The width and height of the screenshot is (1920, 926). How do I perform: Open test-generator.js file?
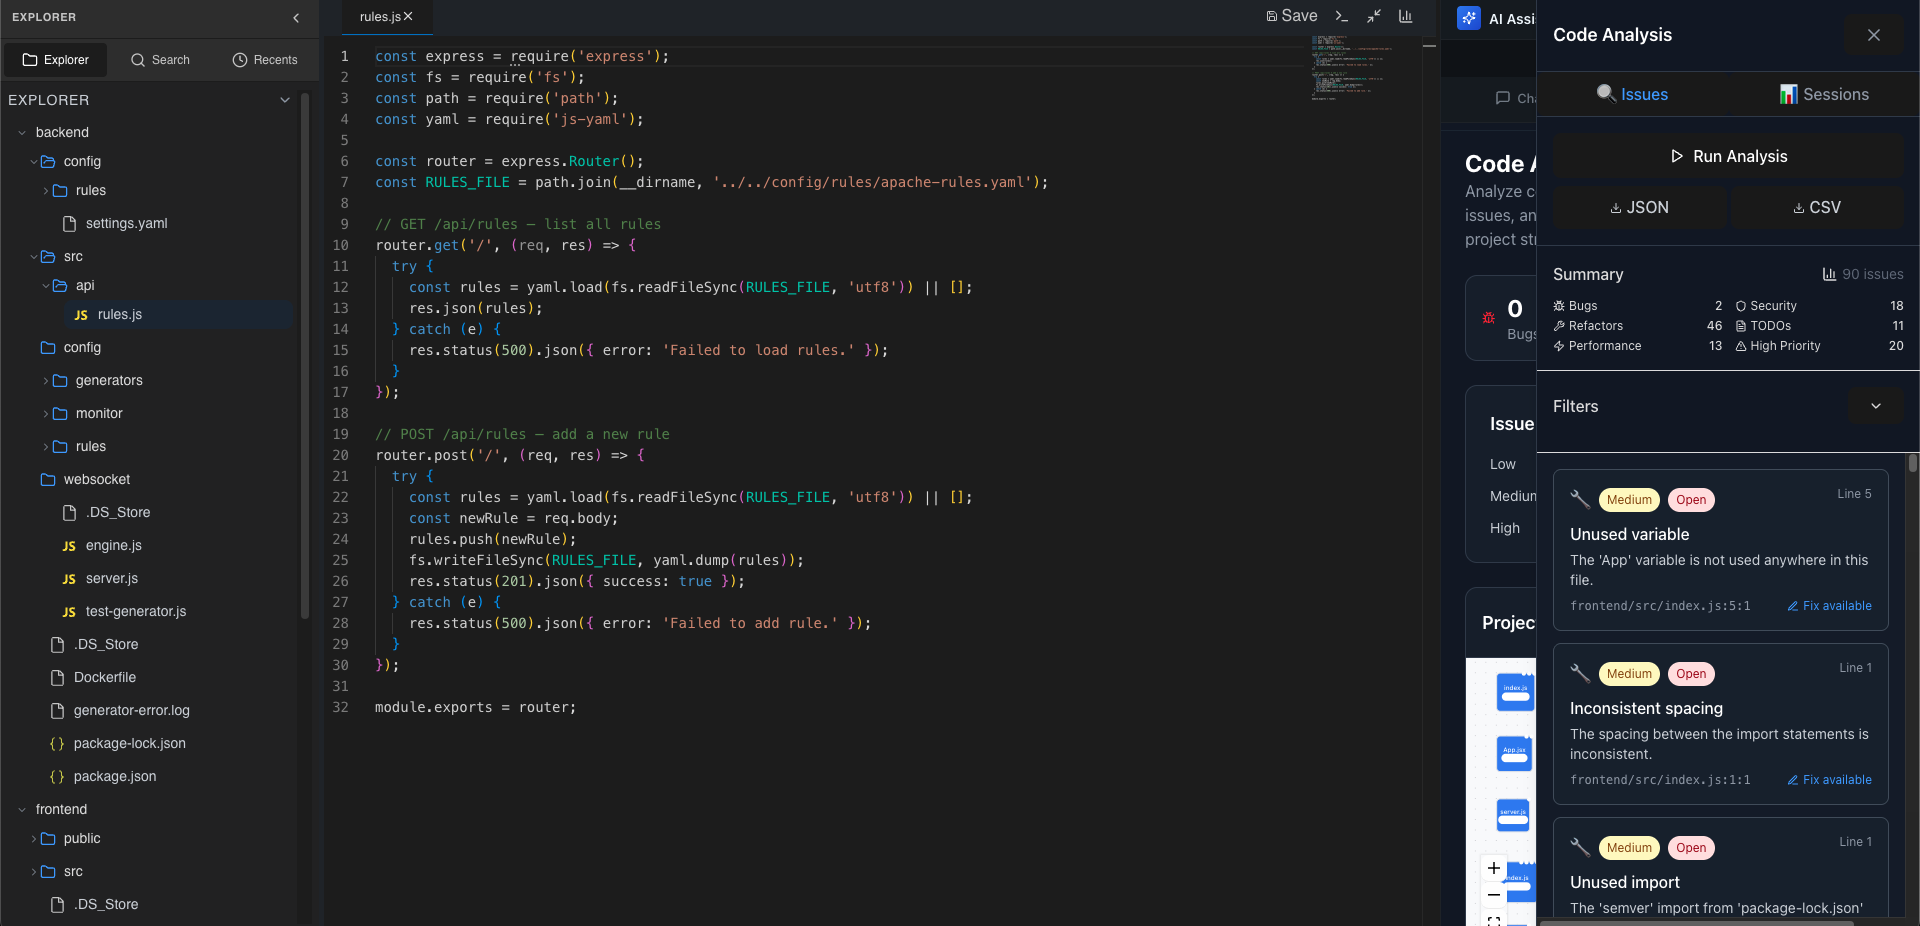pos(136,612)
